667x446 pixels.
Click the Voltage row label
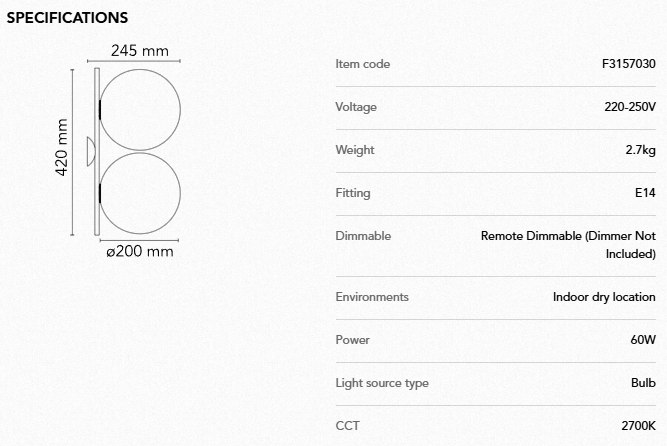click(x=356, y=107)
